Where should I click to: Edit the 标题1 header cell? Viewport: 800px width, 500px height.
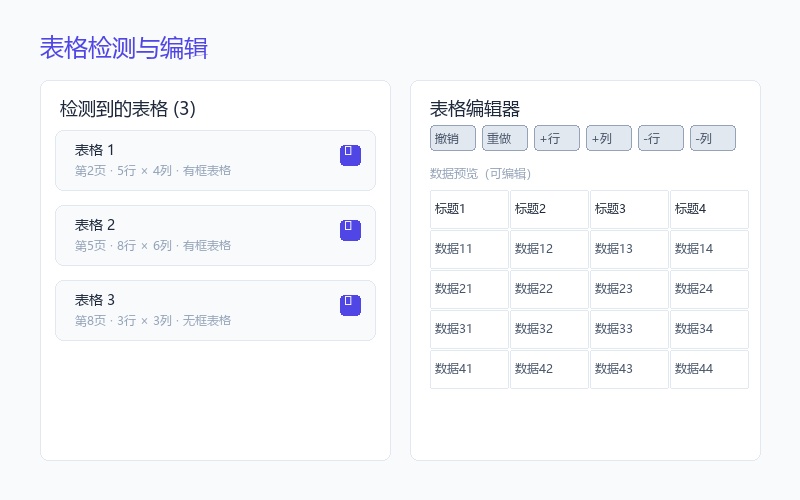469,209
